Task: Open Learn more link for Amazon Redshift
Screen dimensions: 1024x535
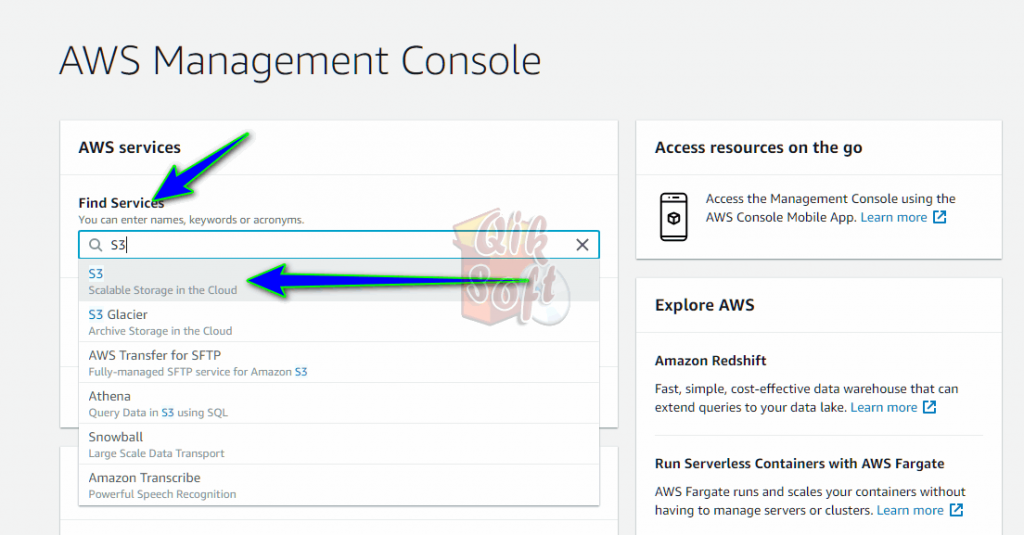Action: (x=884, y=408)
